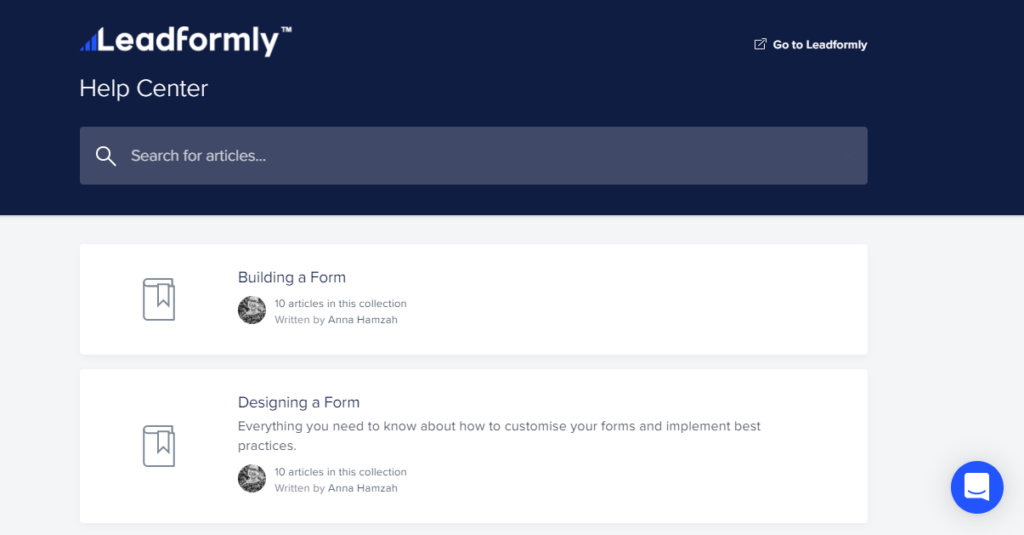The width and height of the screenshot is (1024, 535).
Task: Click the article count under Designing a Form
Action: point(340,471)
